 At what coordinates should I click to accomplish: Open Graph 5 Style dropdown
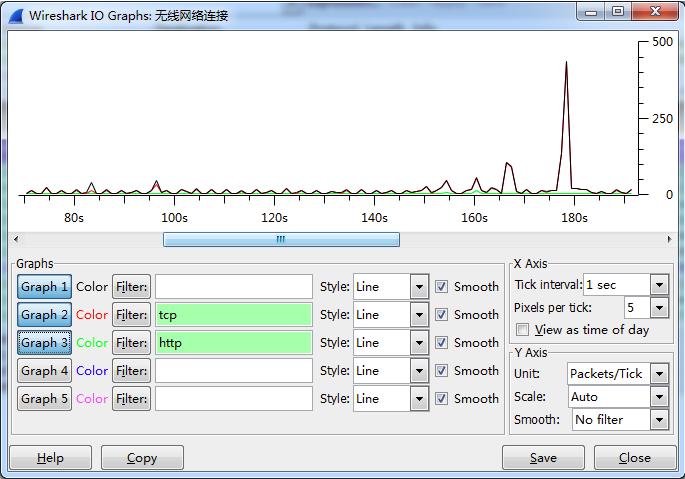(419, 399)
